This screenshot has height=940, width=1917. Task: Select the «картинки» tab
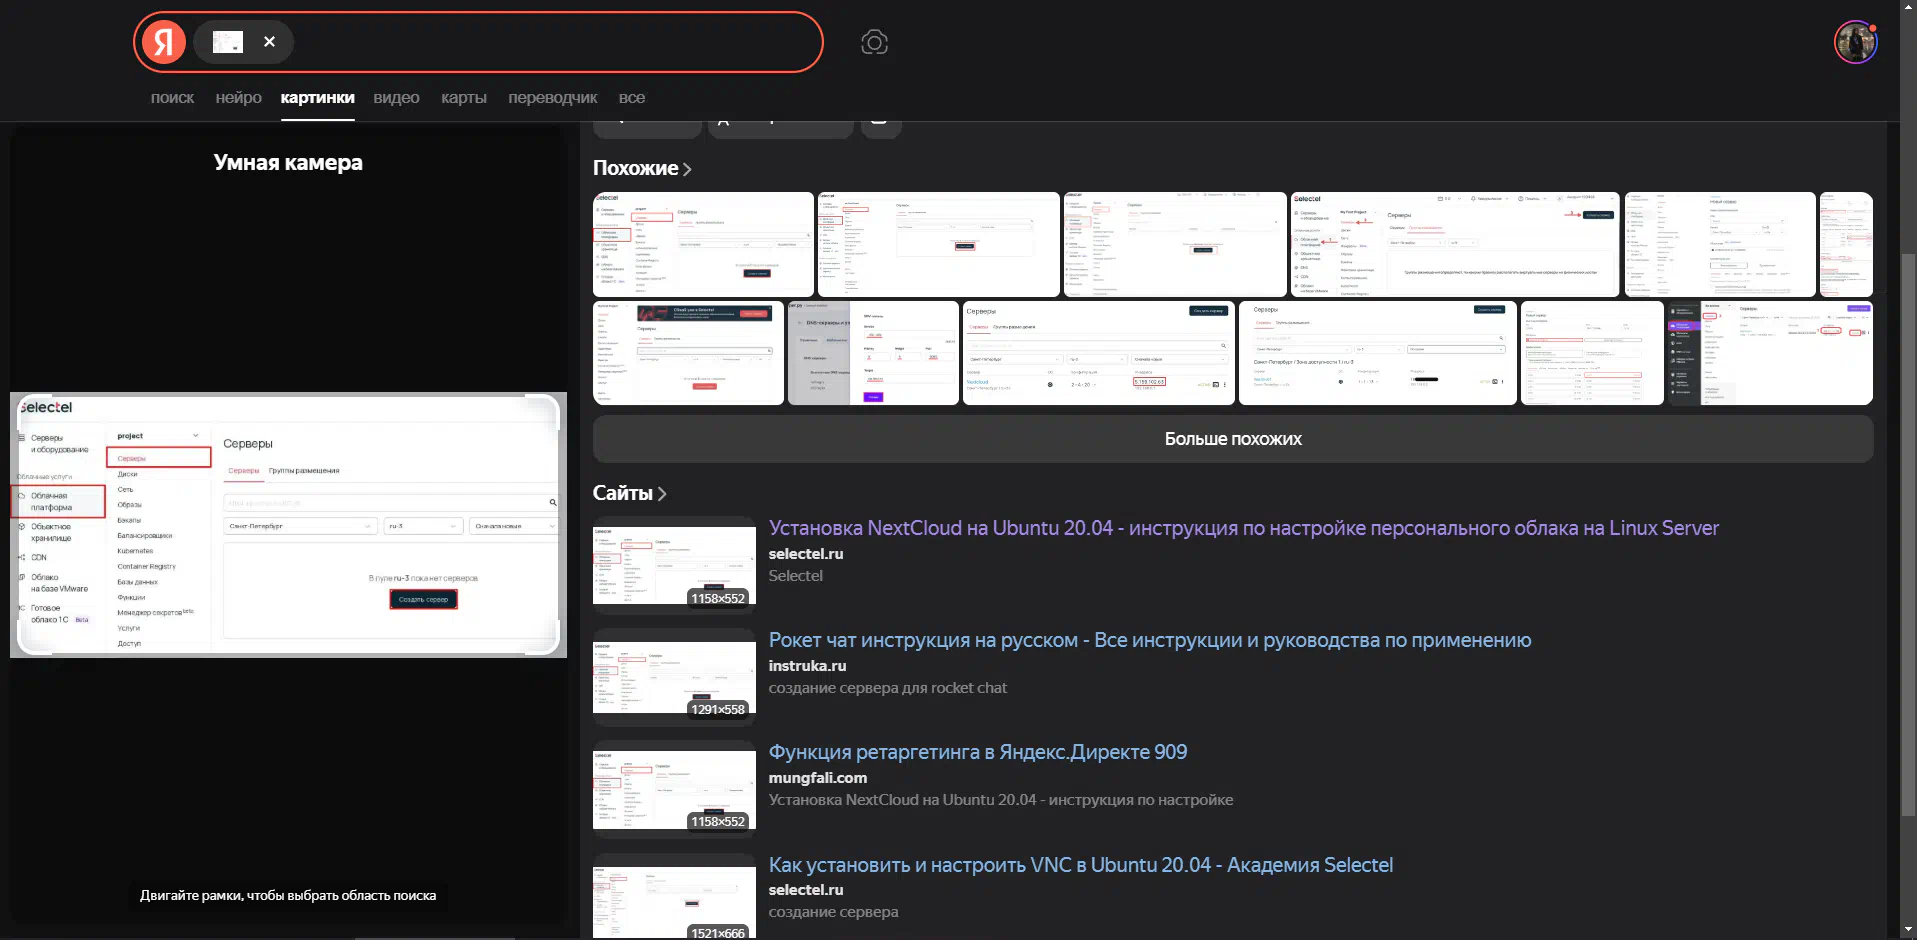click(x=317, y=98)
